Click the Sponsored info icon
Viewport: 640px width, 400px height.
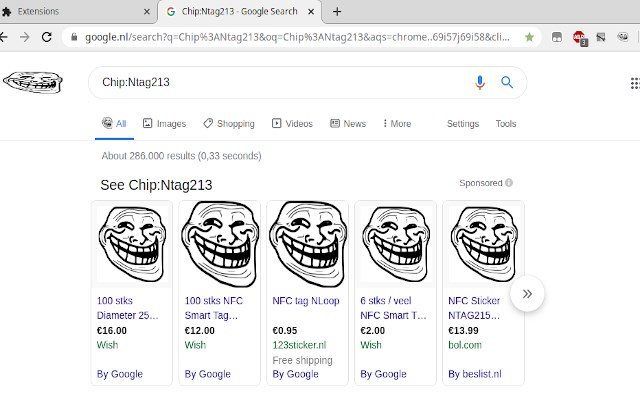point(509,183)
